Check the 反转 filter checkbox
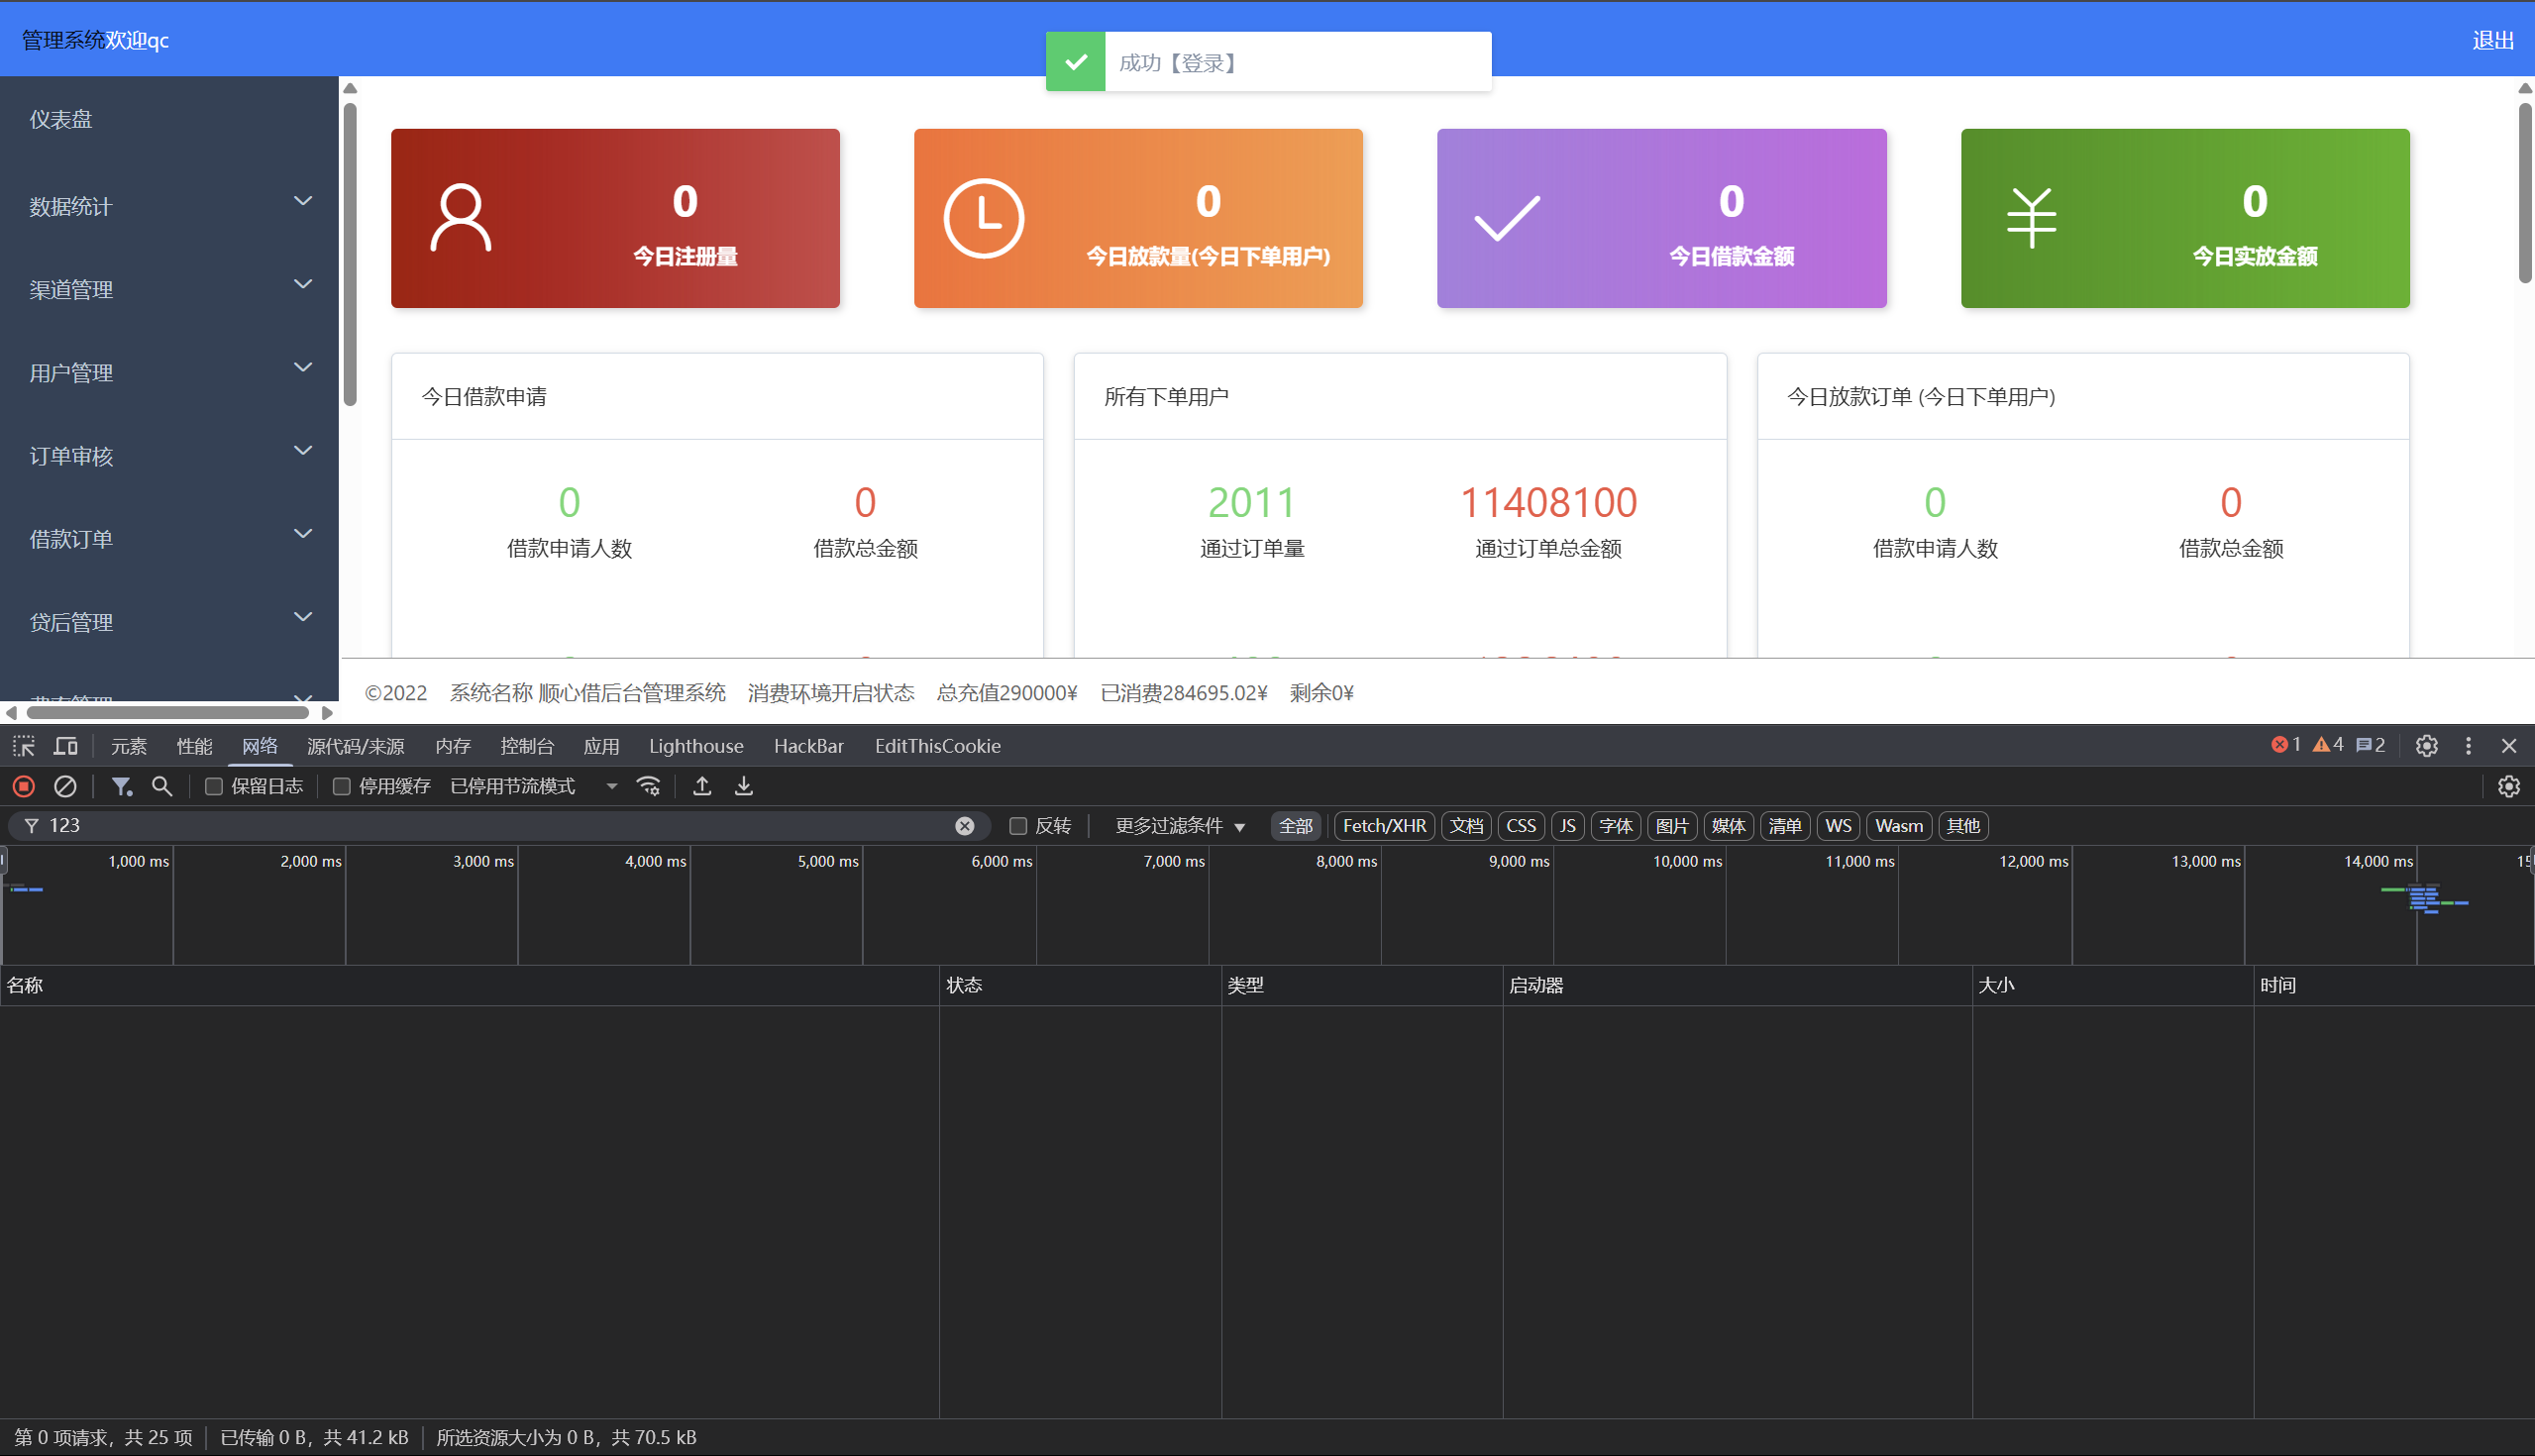The image size is (2535, 1456). (x=1018, y=826)
